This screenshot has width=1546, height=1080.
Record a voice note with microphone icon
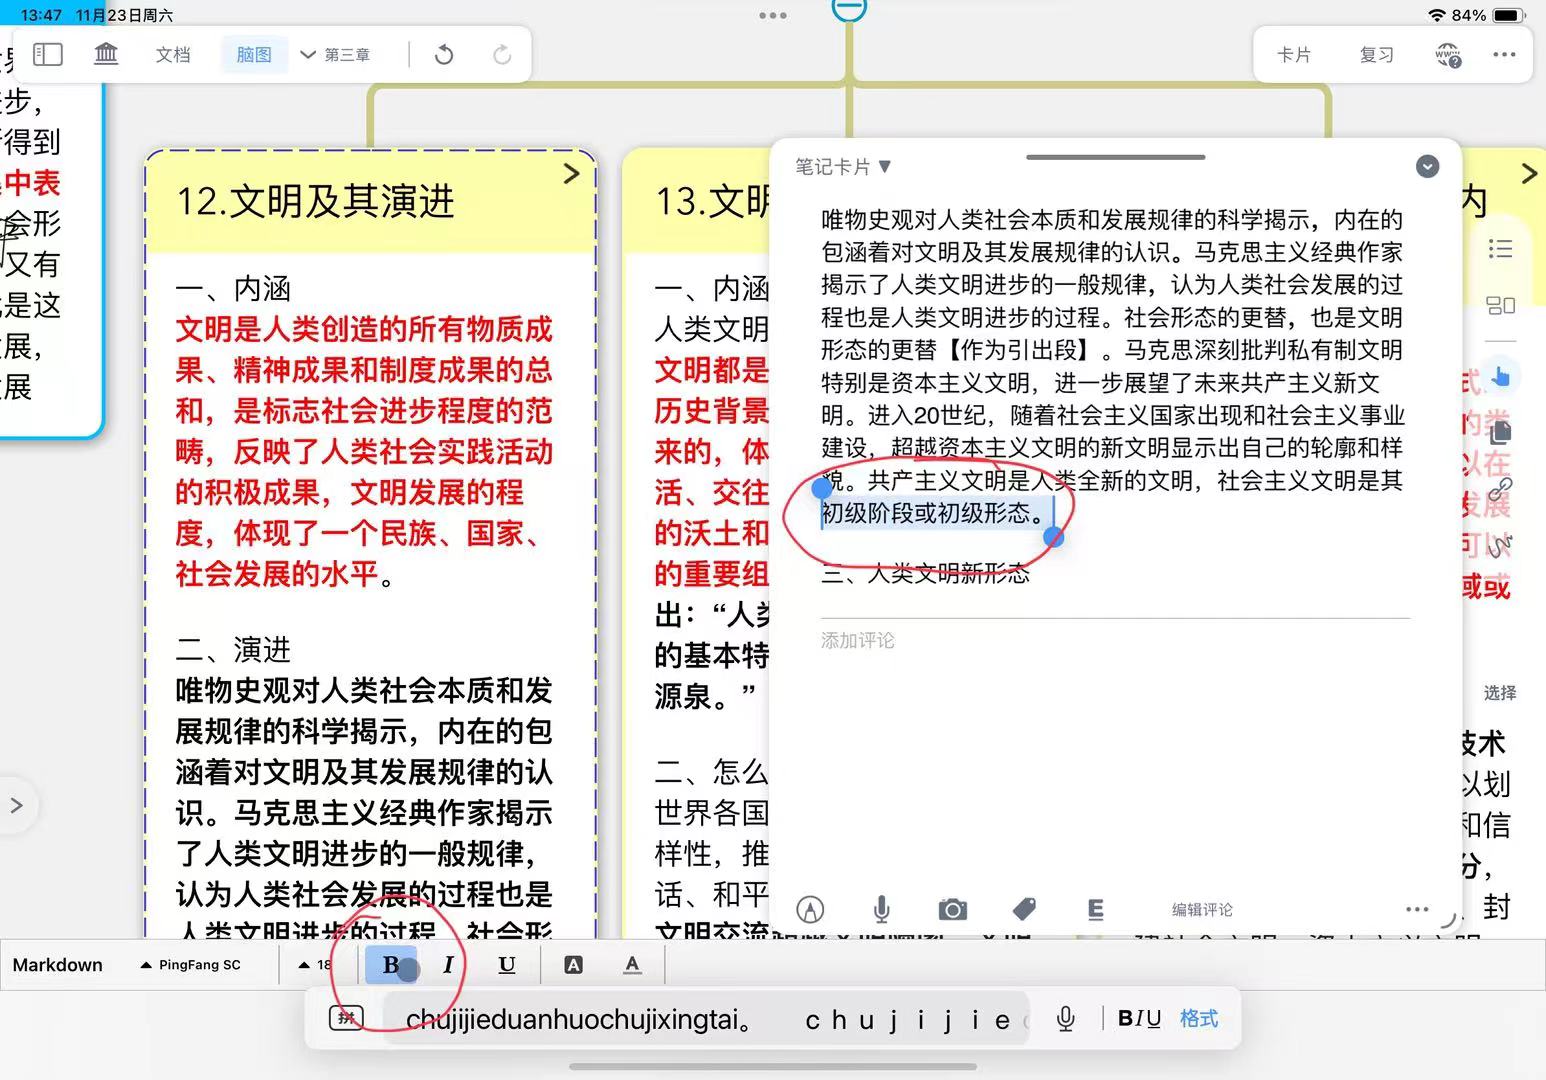click(881, 909)
